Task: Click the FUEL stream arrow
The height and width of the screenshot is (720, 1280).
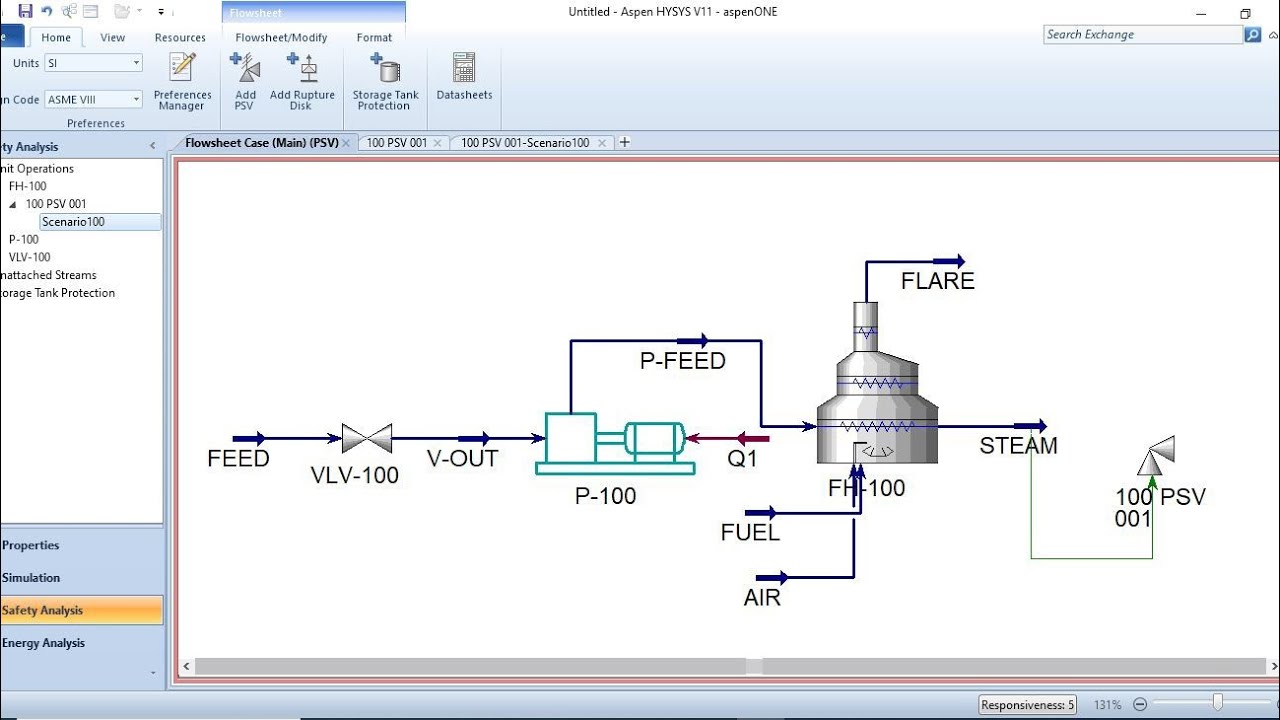Action: click(761, 513)
